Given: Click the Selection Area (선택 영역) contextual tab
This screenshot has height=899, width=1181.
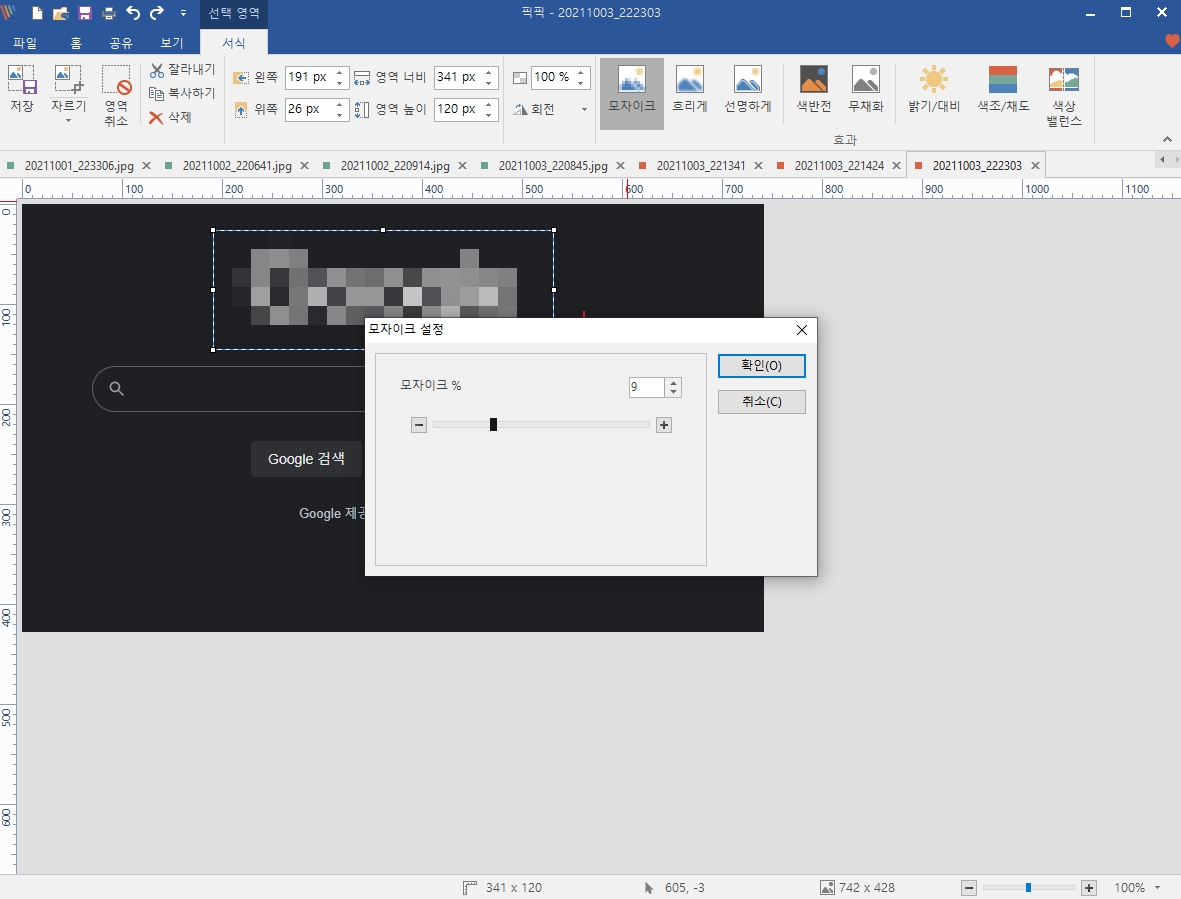Looking at the screenshot, I should pyautogui.click(x=233, y=13).
